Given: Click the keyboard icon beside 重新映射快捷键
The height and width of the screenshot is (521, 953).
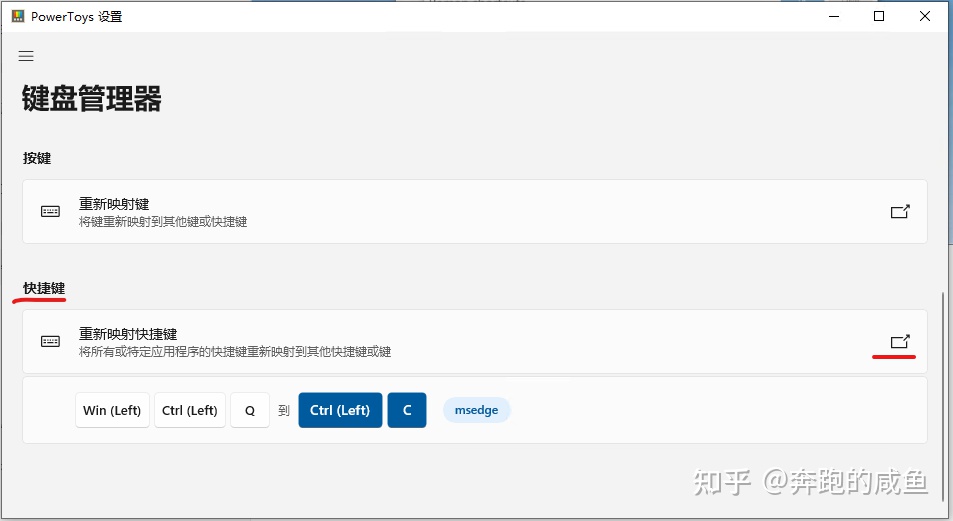Looking at the screenshot, I should [50, 342].
